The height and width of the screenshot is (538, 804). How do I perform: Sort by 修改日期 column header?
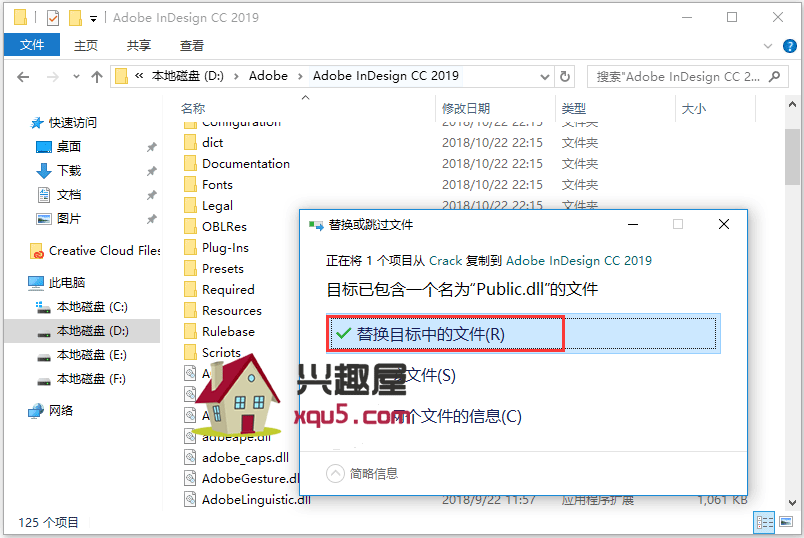click(x=466, y=109)
